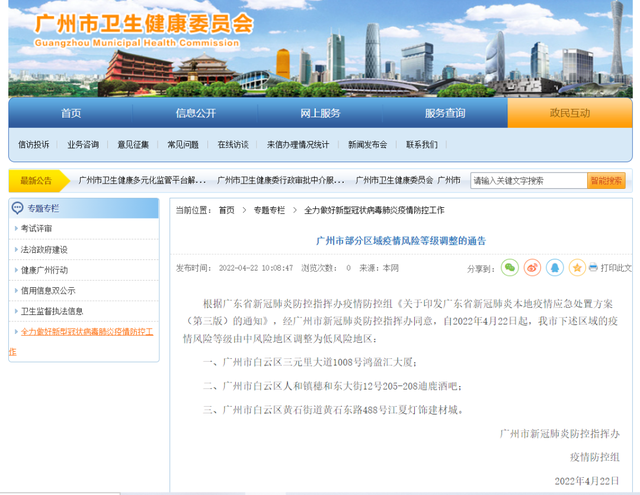
Task: Open the 首页 navigation tab
Action: (x=70, y=113)
